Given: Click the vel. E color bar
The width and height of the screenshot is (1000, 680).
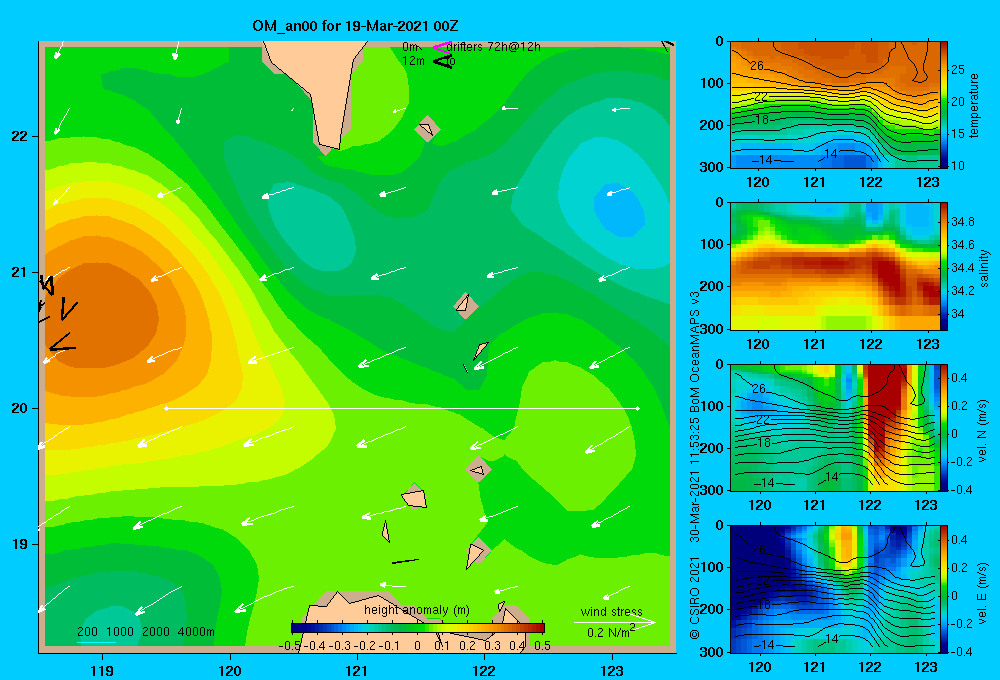Looking at the screenshot, I should (x=944, y=589).
